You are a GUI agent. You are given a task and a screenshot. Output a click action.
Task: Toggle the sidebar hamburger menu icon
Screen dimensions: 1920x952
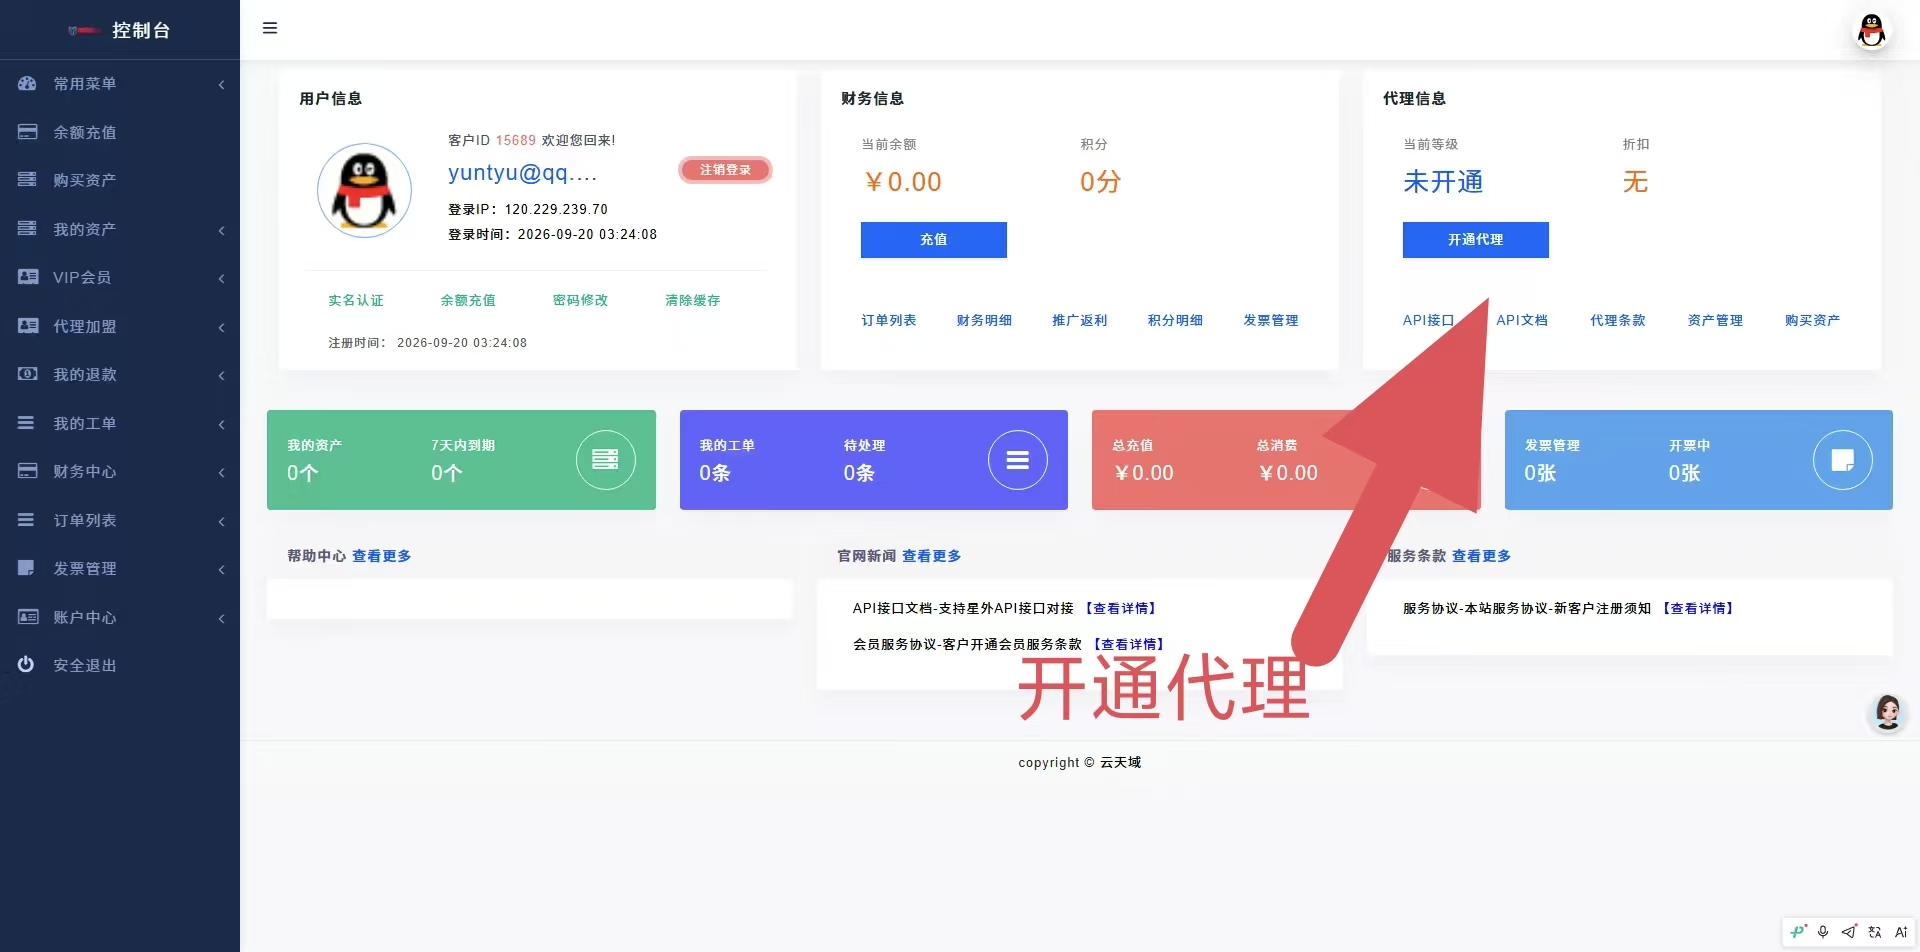pos(270,28)
